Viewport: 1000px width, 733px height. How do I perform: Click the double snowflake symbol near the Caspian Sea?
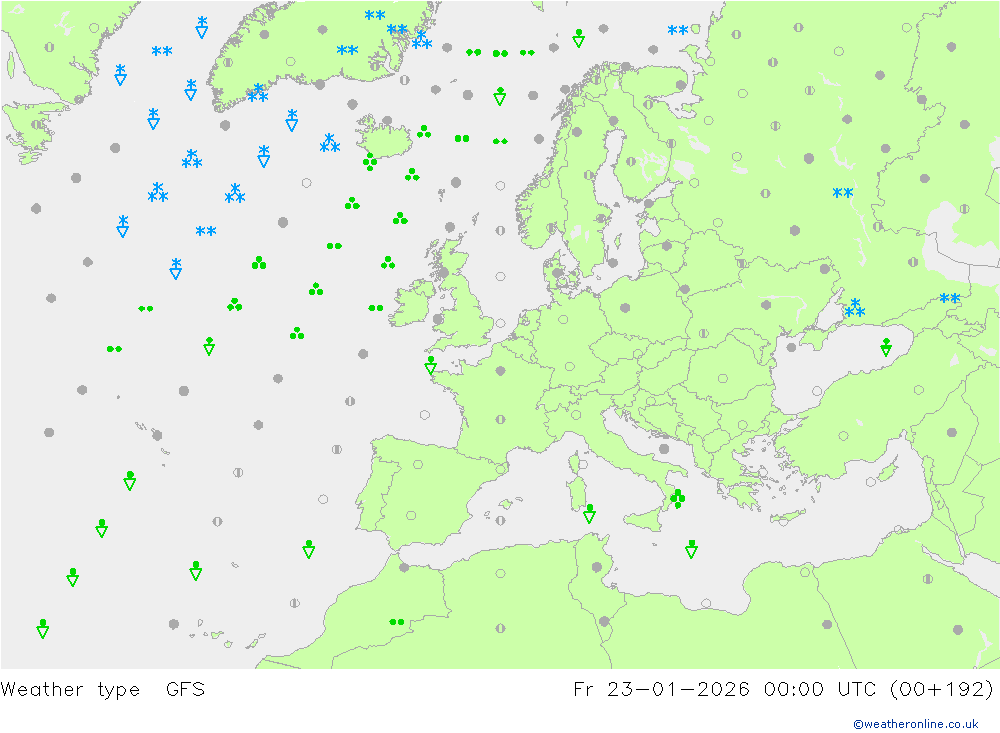click(x=950, y=298)
